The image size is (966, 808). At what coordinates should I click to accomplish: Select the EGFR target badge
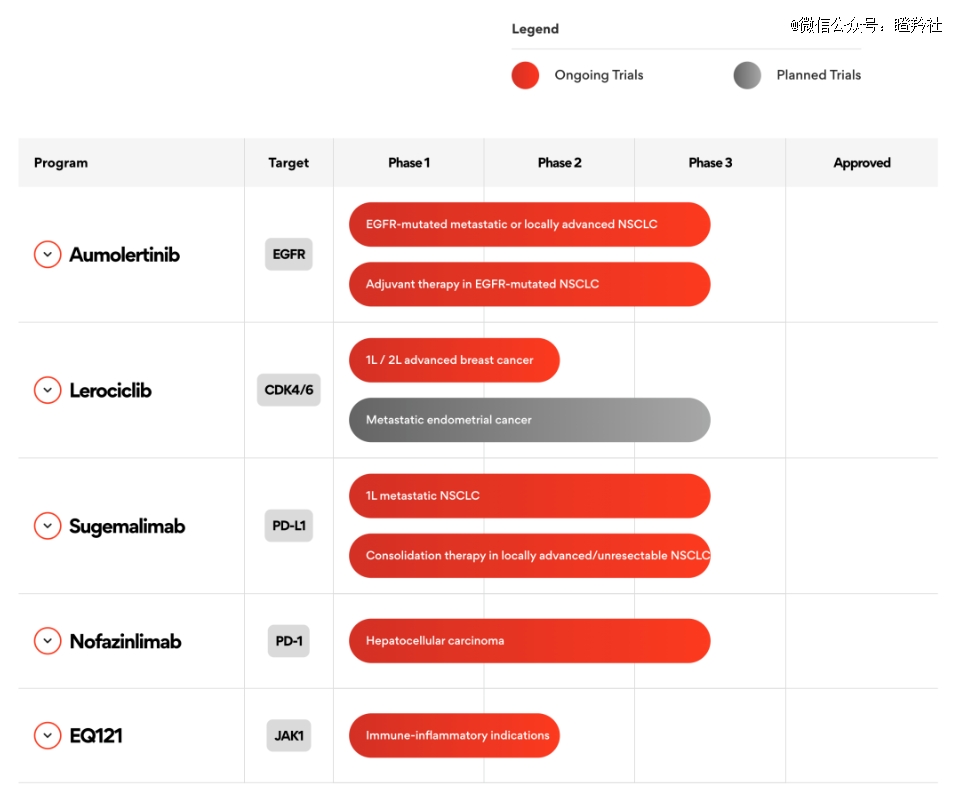tap(288, 254)
